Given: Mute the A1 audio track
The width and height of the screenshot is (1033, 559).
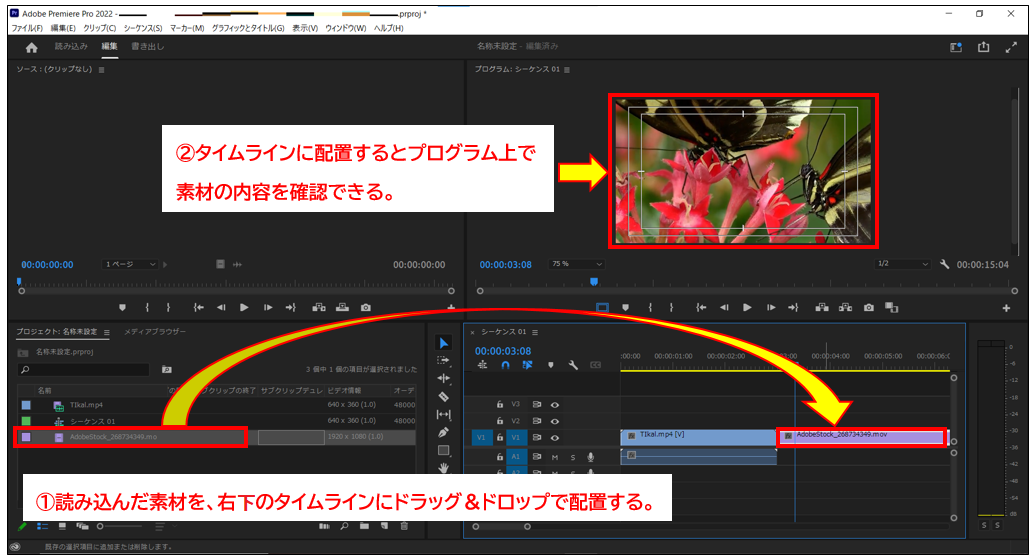Looking at the screenshot, I should (555, 457).
